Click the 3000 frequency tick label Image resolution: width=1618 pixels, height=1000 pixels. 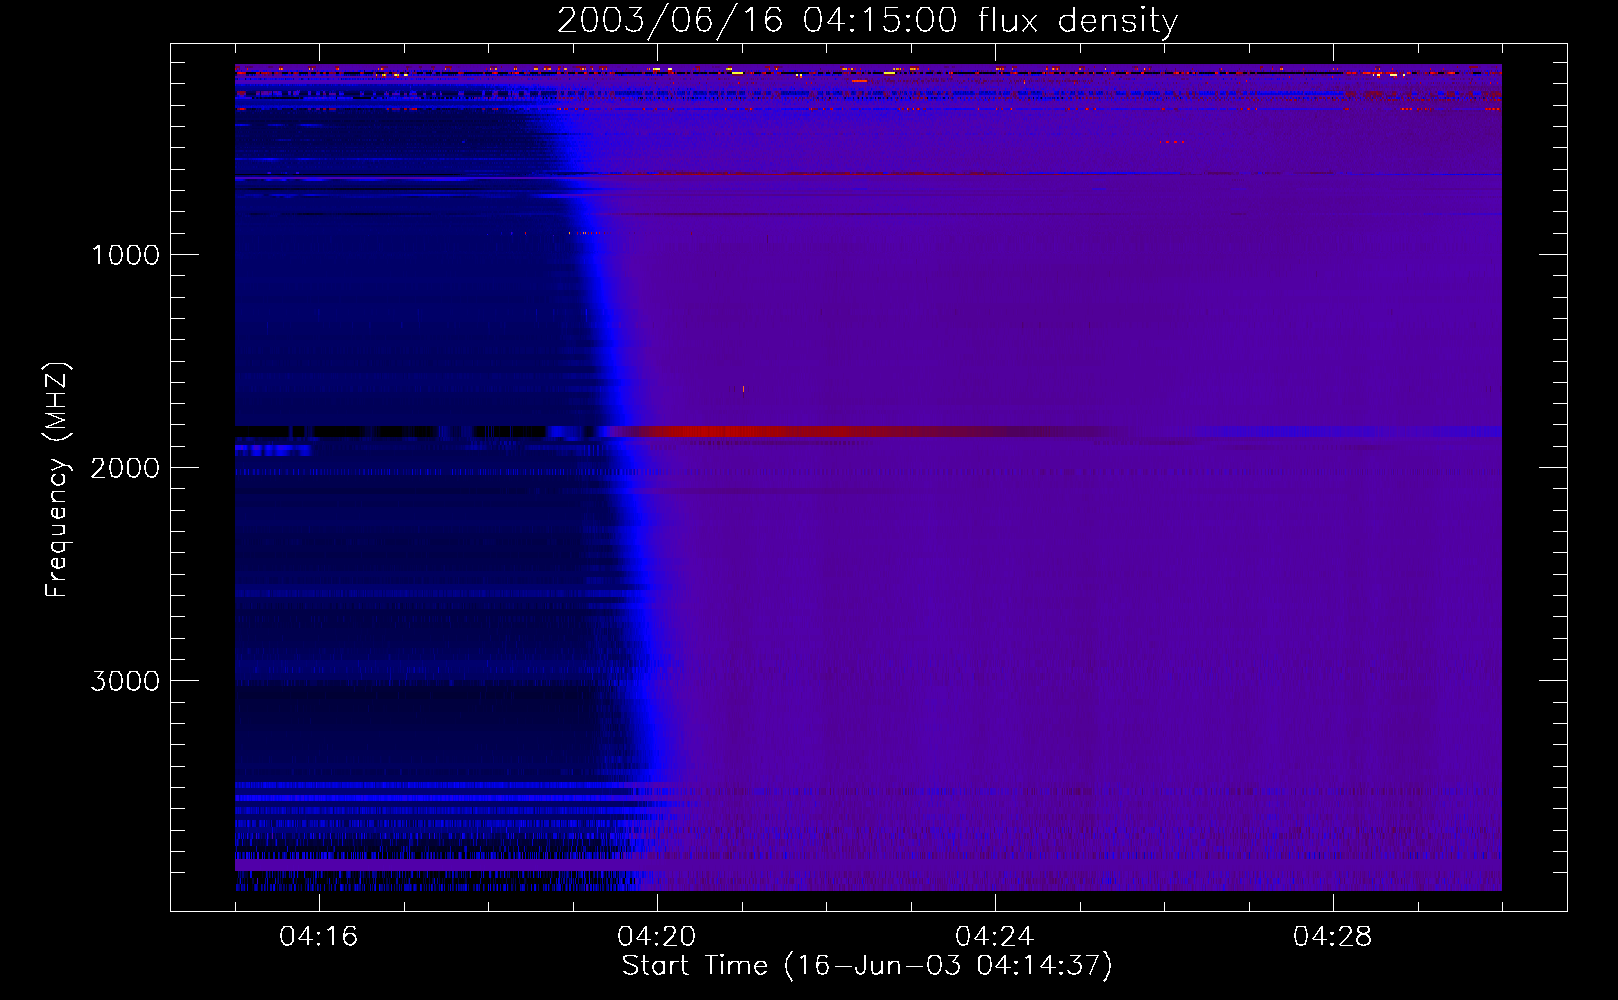(125, 681)
